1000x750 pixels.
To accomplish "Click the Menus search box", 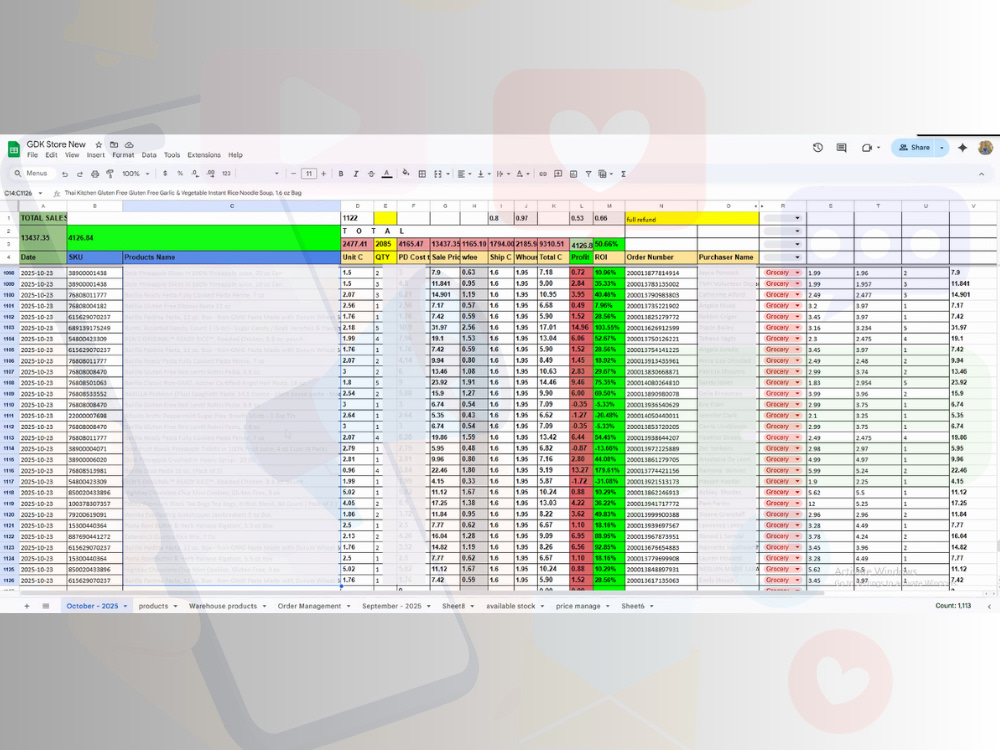I will [x=31, y=173].
